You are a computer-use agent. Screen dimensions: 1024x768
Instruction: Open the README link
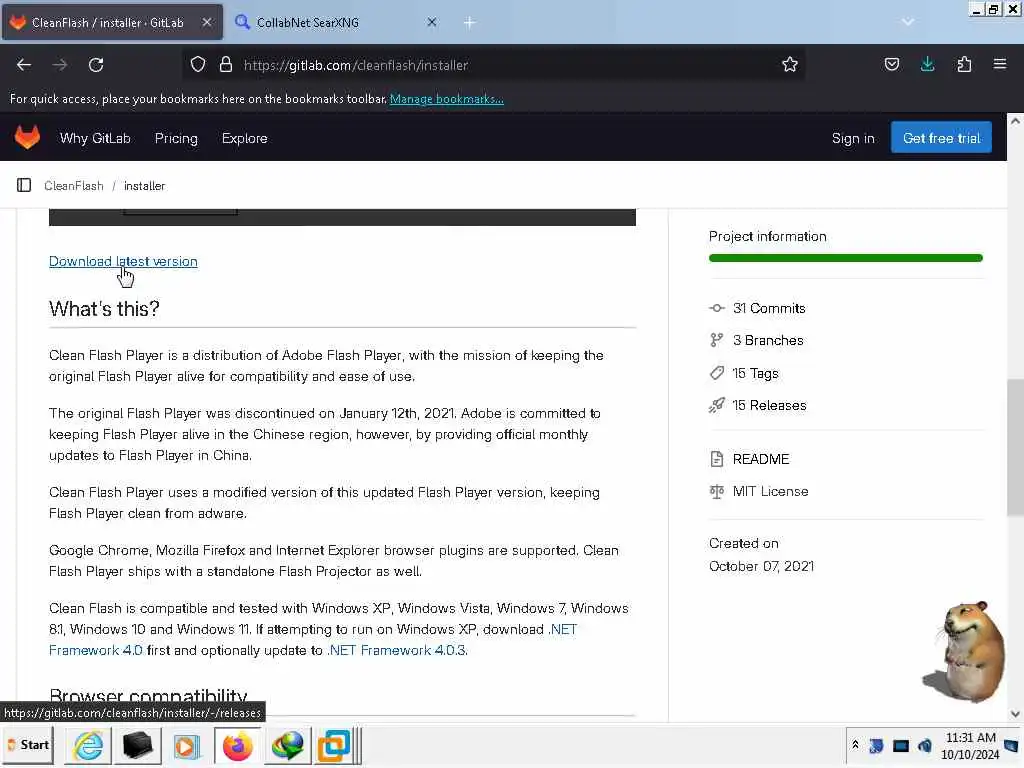(761, 459)
